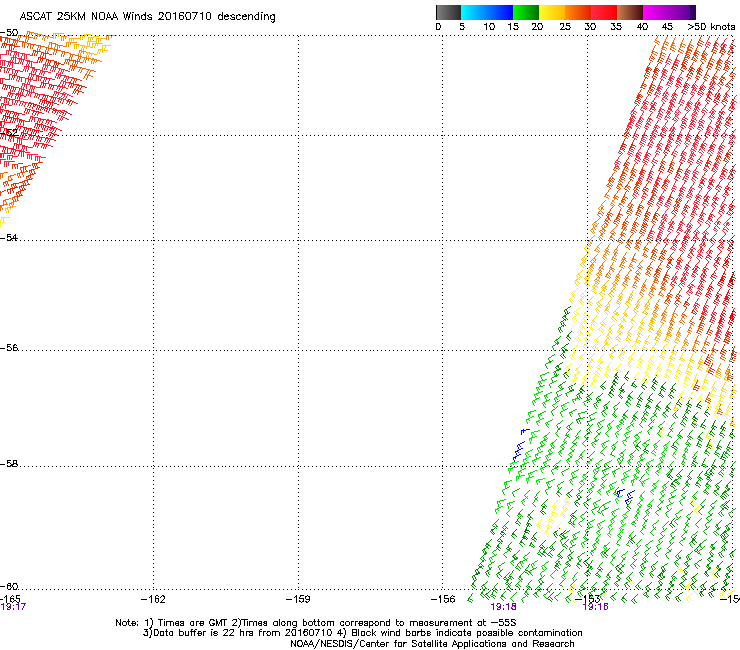Click the purple '19:18' time stamp
The height and width of the screenshot is (650, 740).
pyautogui.click(x=503, y=607)
